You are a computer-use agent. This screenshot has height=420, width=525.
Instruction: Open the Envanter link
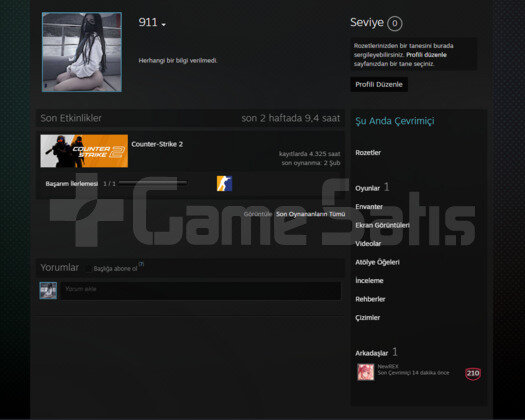369,207
